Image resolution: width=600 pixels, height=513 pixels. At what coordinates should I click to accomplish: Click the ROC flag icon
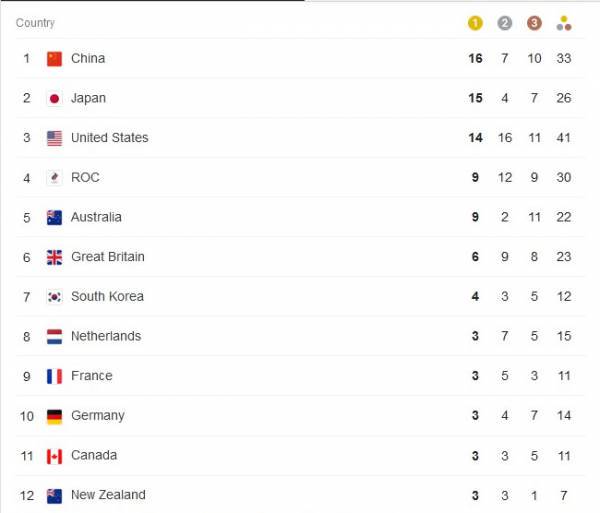[x=54, y=178]
